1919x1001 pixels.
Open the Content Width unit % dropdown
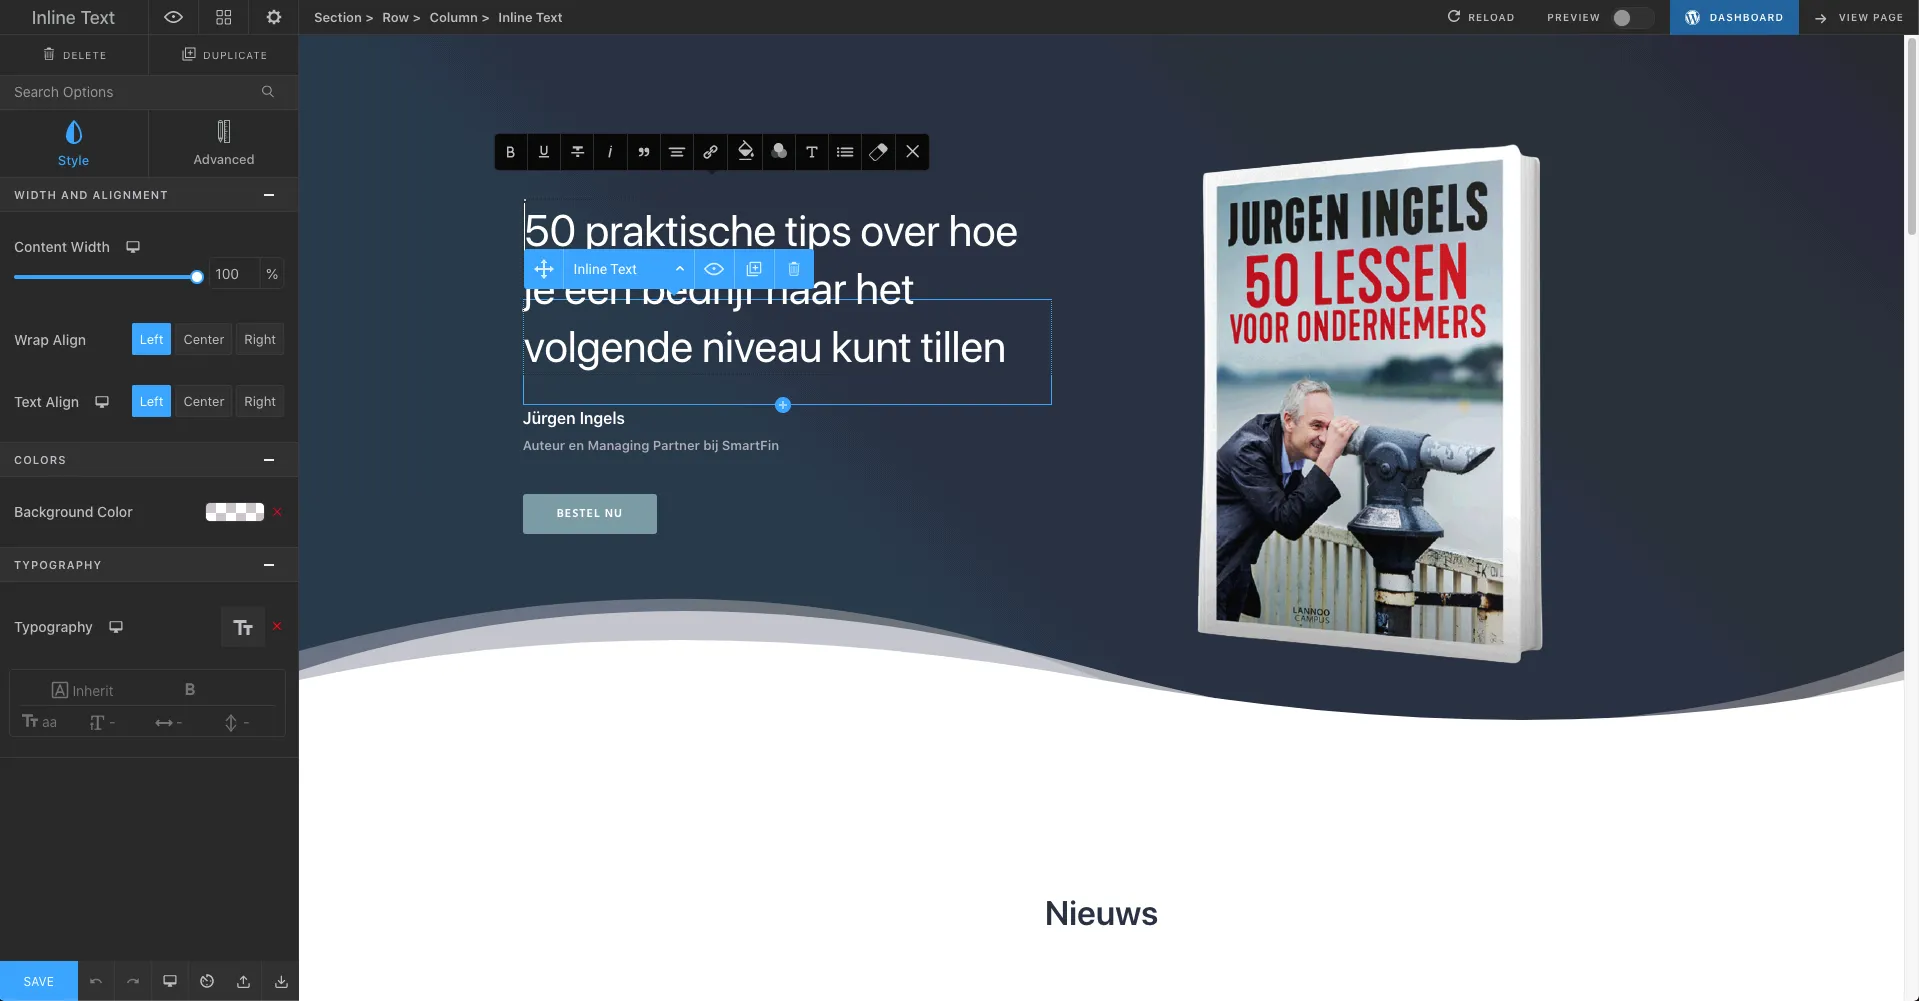(x=272, y=274)
